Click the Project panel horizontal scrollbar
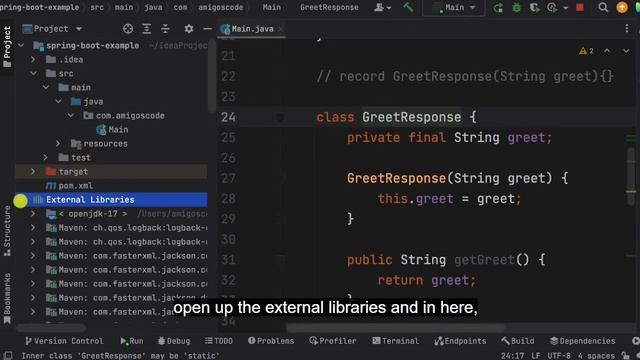Image resolution: width=640 pixels, height=360 pixels. (51, 328)
